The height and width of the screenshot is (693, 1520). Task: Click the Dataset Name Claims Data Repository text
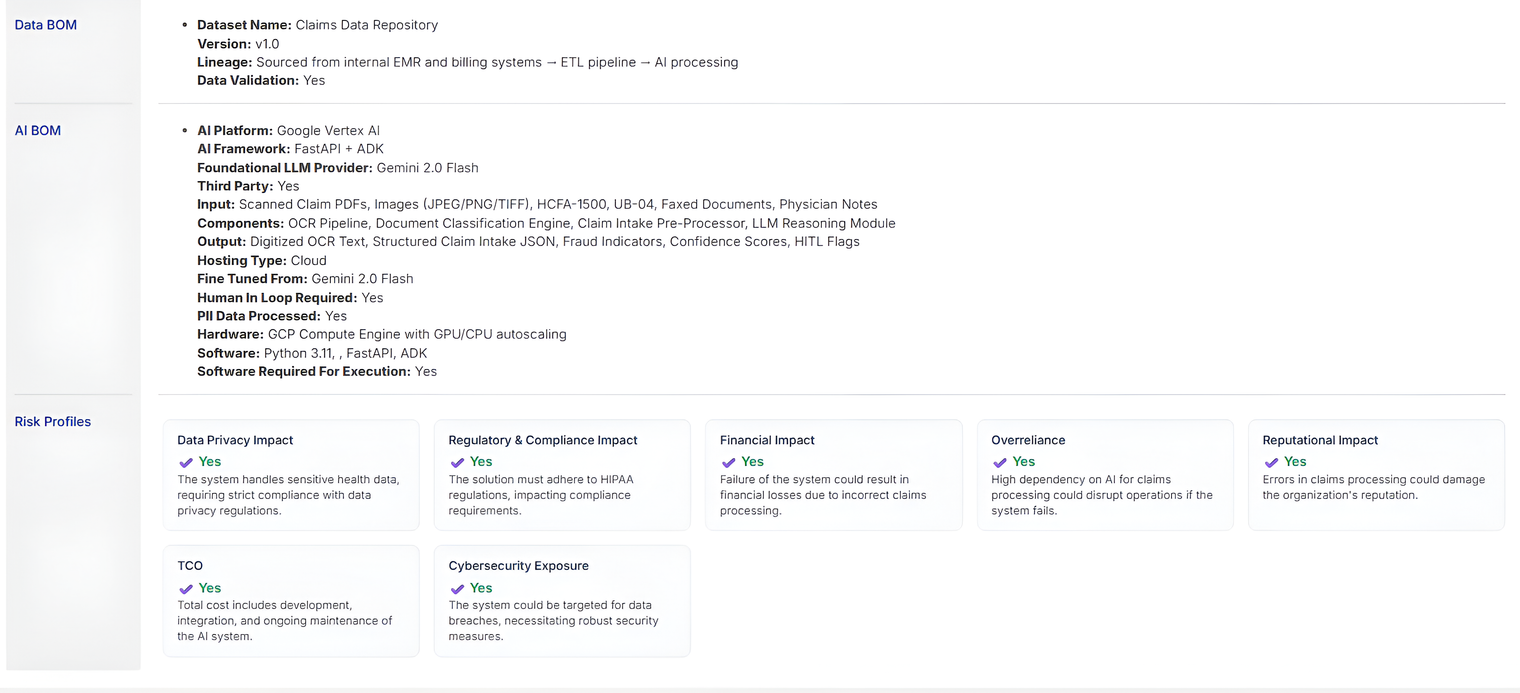pyautogui.click(x=318, y=25)
